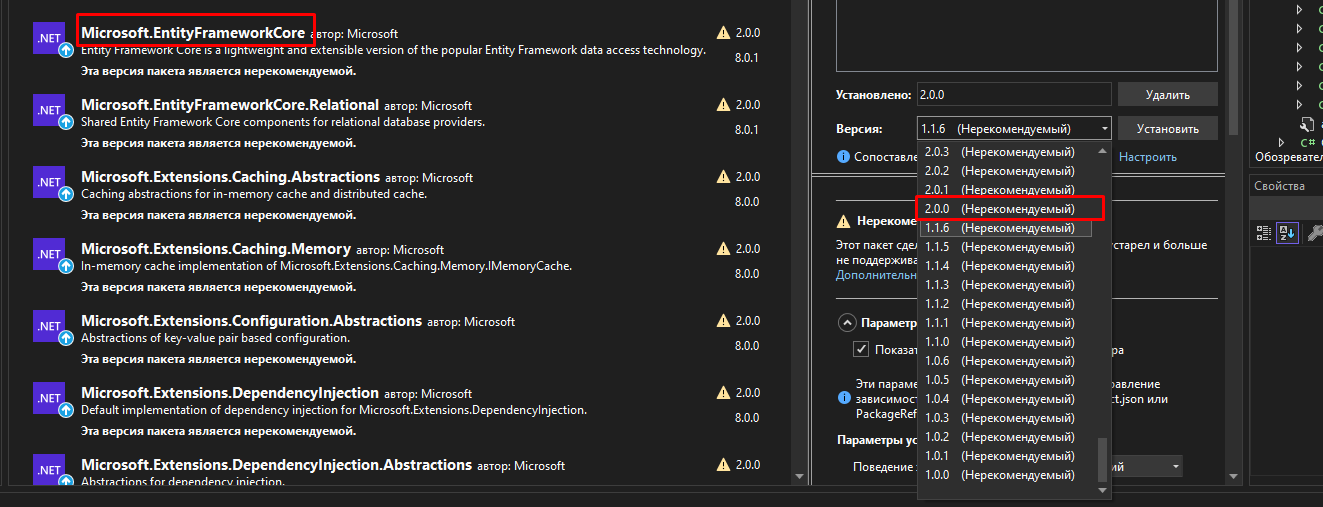Image resolution: width=1323 pixels, height=507 pixels.
Task: Click warning icon in Microsoft.EntityFrameworkCore row
Action: tap(723, 33)
